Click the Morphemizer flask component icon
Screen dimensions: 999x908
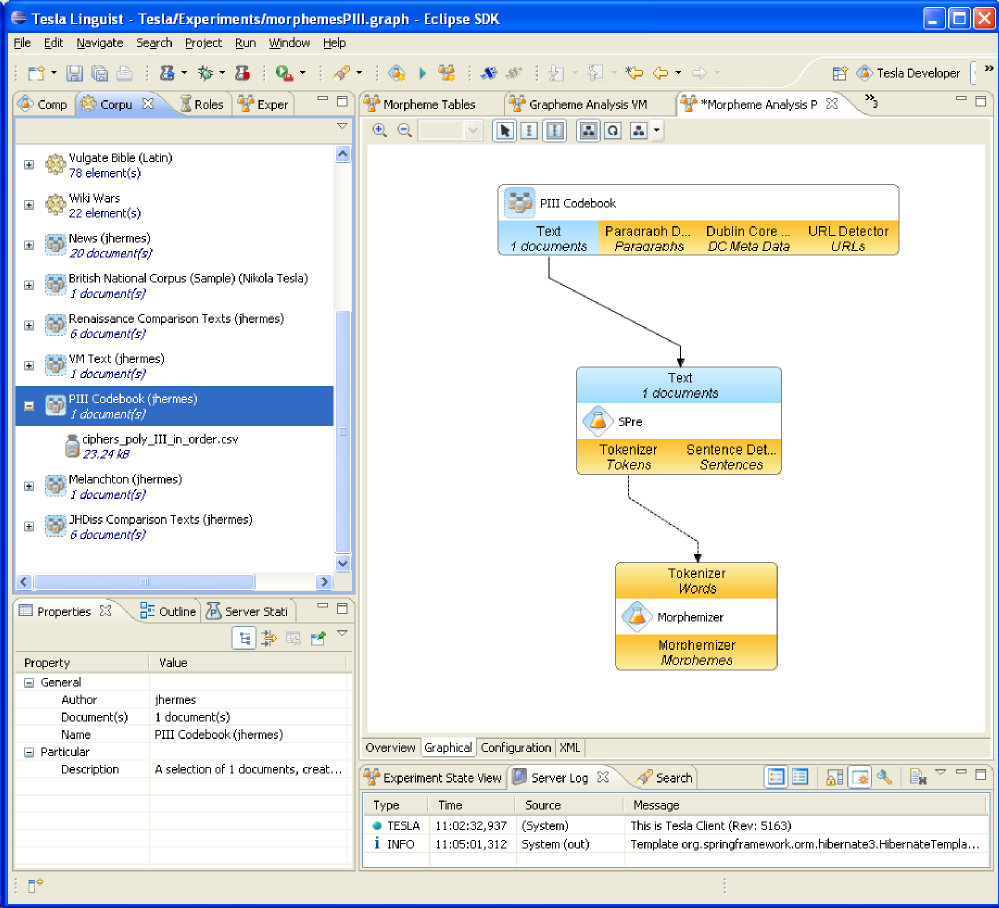635,617
